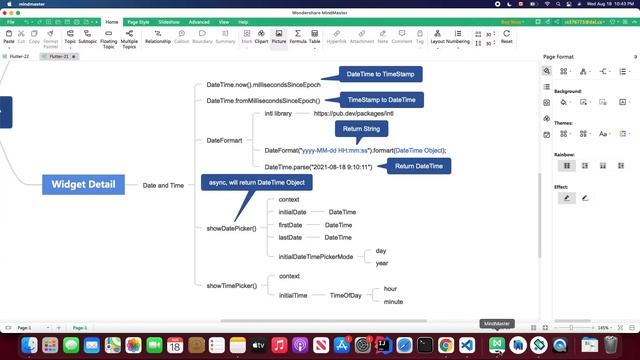Open the Help tab
This screenshot has height=360, width=640.
[243, 22]
